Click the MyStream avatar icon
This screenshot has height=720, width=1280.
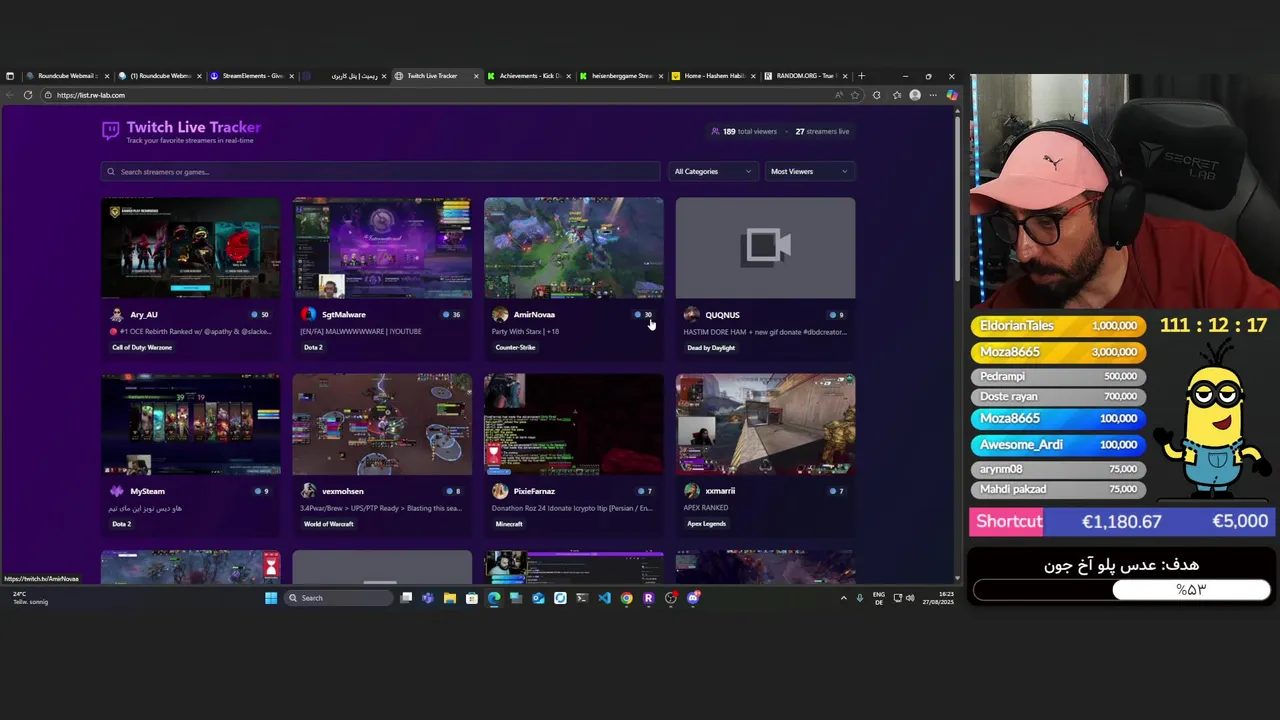117,491
